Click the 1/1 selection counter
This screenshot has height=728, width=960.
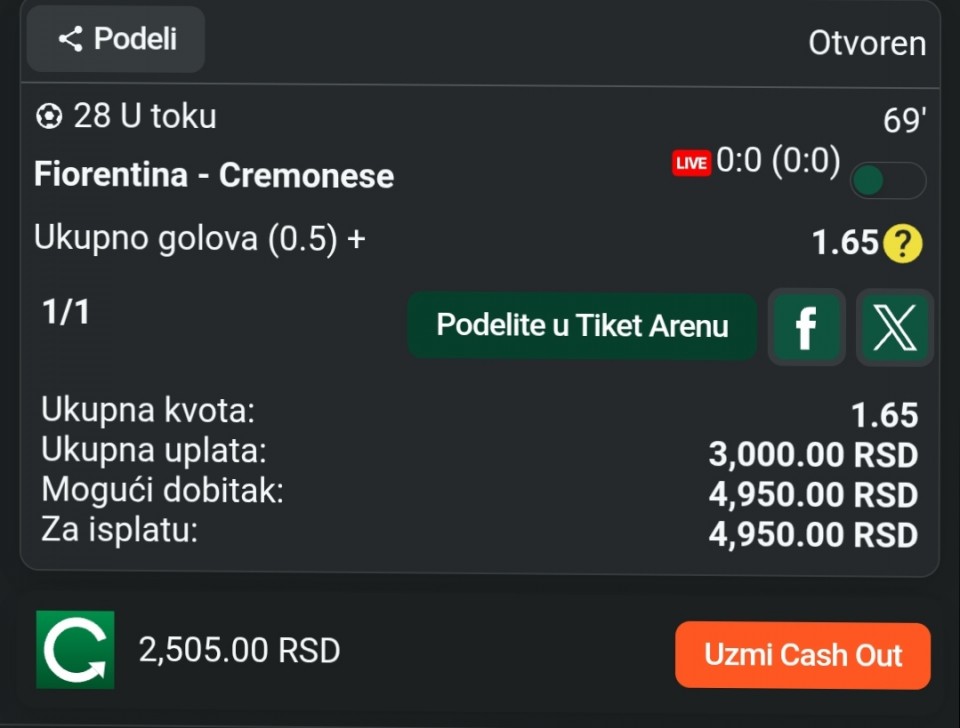[x=66, y=312]
